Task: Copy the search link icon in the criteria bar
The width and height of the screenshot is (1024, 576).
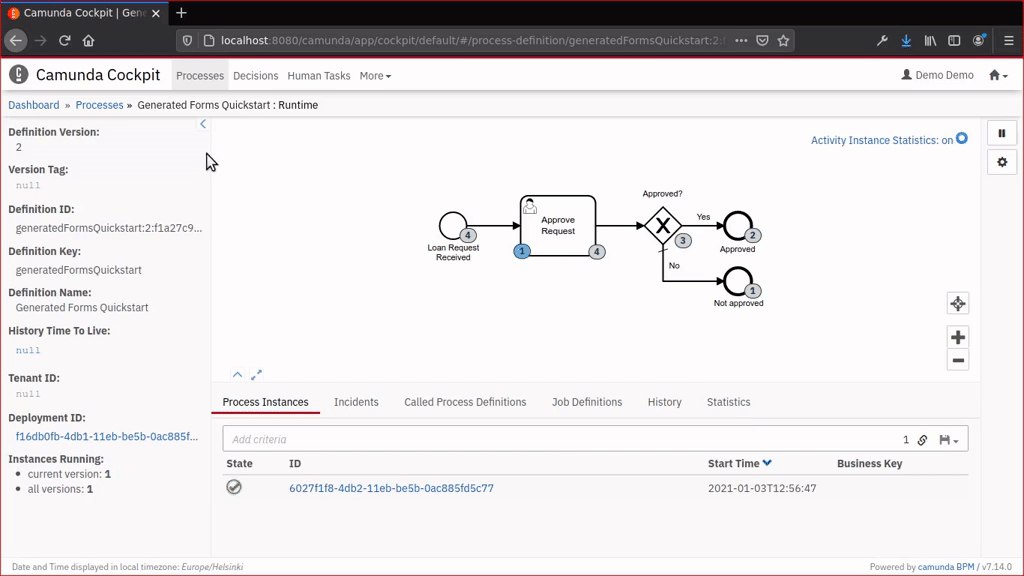Action: (x=922, y=440)
